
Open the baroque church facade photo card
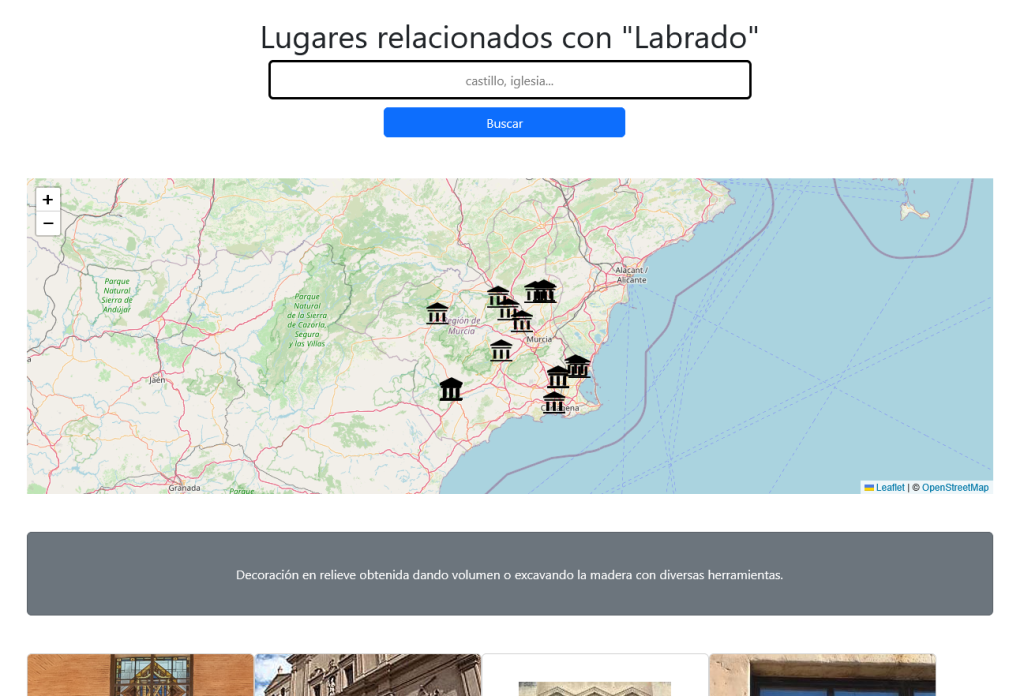pyautogui.click(x=368, y=675)
